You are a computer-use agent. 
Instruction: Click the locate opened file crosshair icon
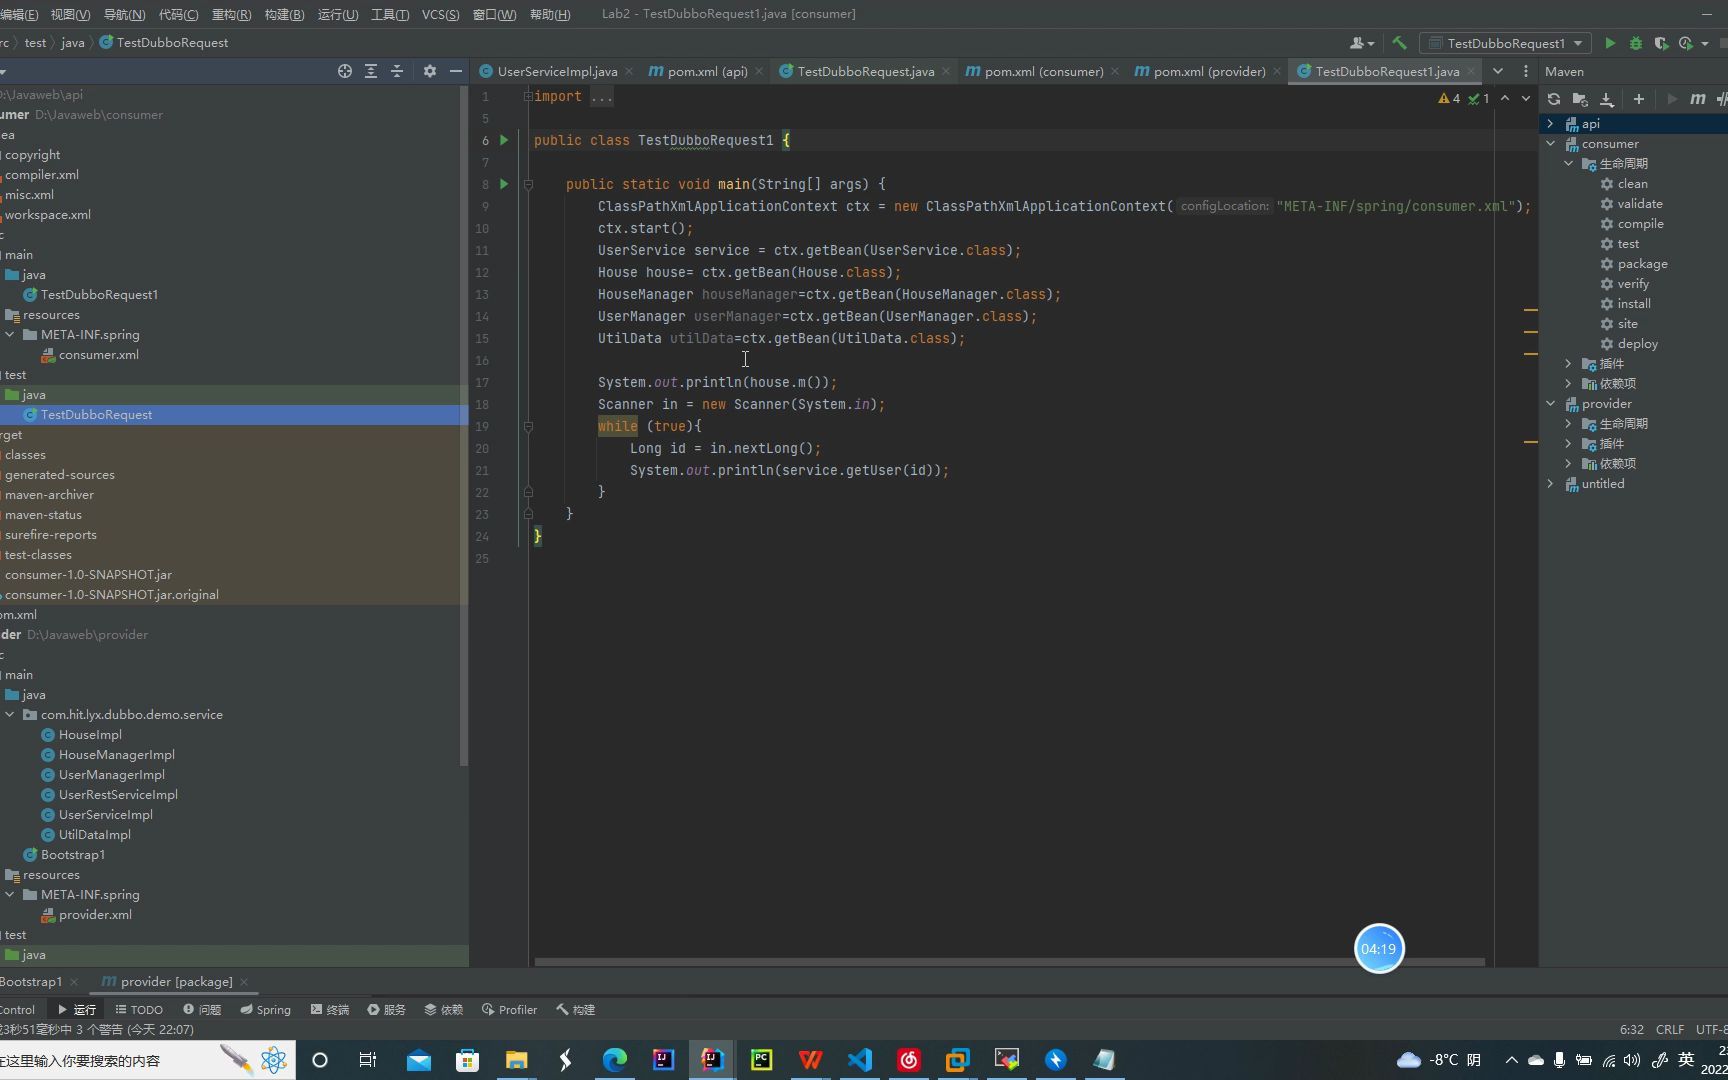pos(345,71)
